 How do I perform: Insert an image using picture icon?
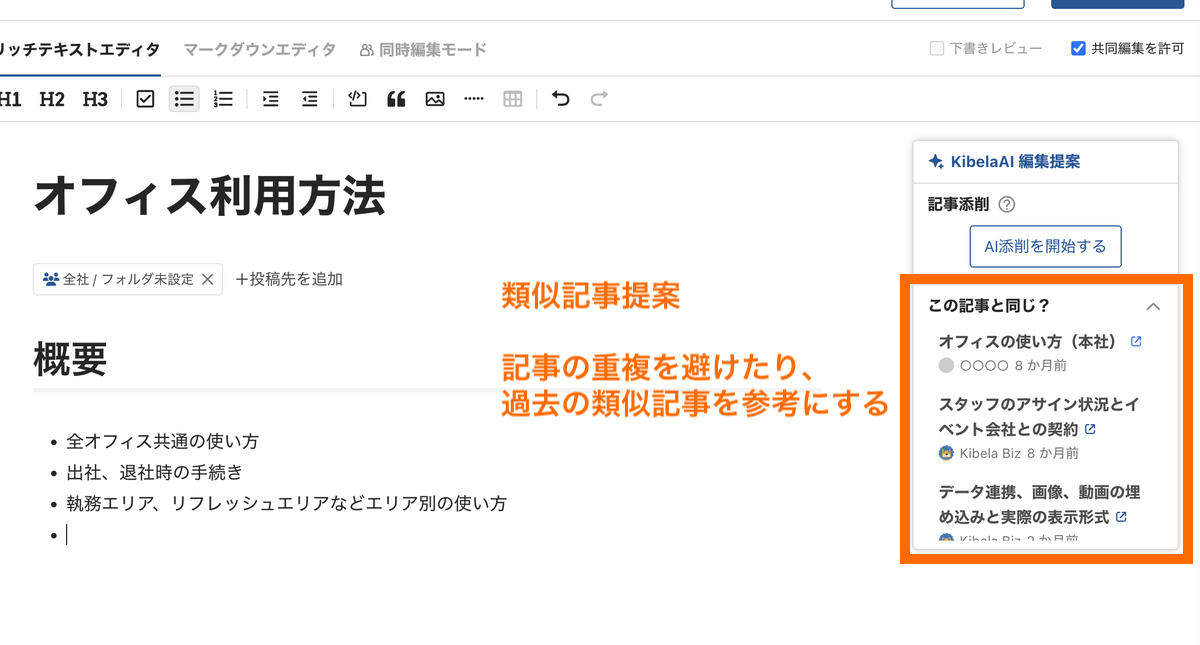pyautogui.click(x=435, y=99)
